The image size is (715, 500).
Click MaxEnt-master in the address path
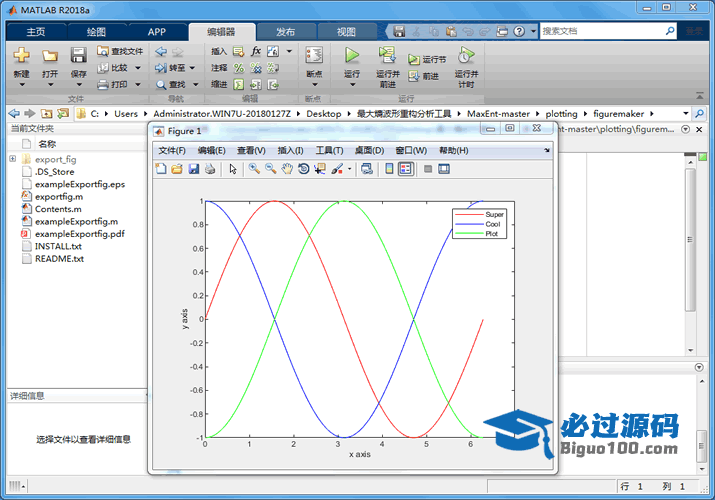(x=498, y=113)
